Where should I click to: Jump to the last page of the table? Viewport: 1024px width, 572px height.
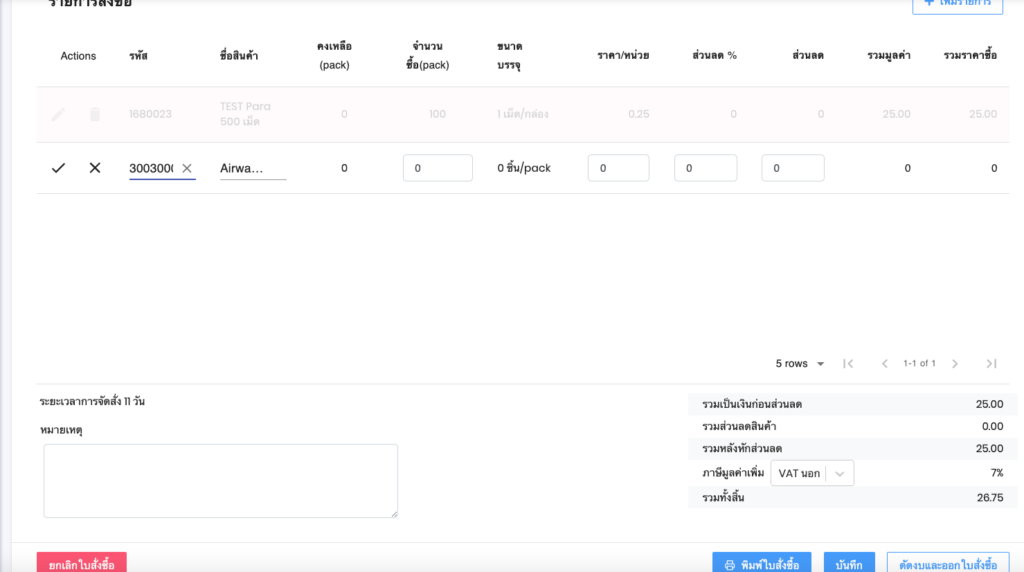point(991,363)
